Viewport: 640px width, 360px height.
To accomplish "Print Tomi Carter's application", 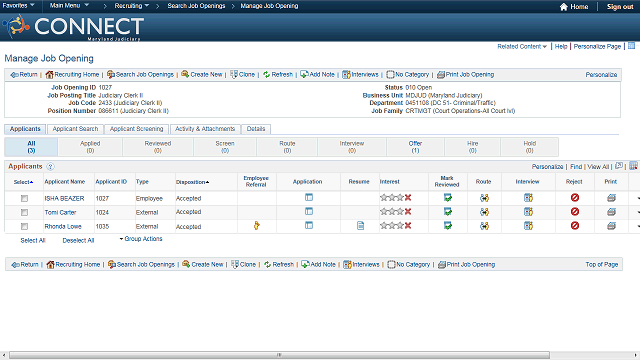I will pyautogui.click(x=611, y=212).
